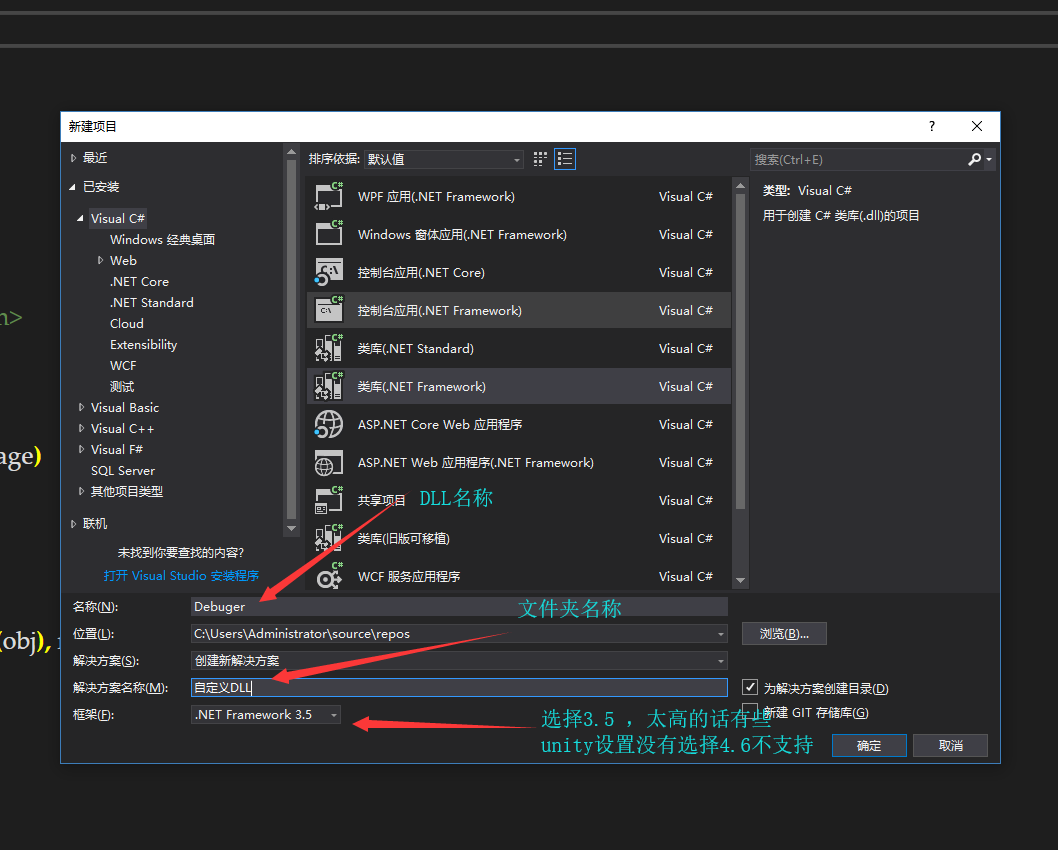The width and height of the screenshot is (1058, 850).
Task: Click the 名称 field containing Debuger
Action: pyautogui.click(x=459, y=606)
